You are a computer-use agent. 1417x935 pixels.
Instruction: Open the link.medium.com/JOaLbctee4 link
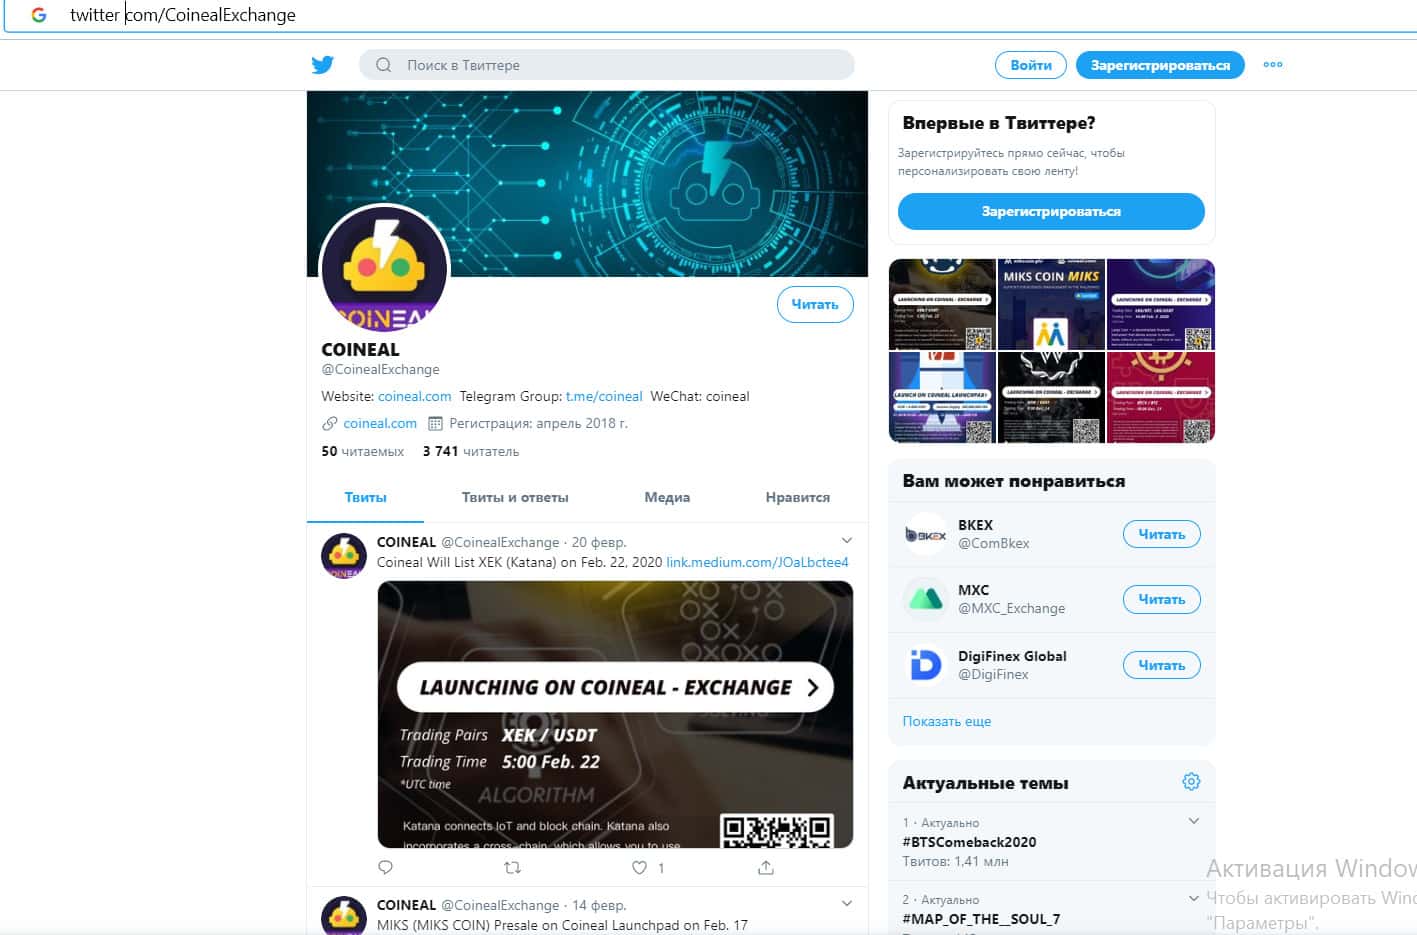tap(757, 562)
